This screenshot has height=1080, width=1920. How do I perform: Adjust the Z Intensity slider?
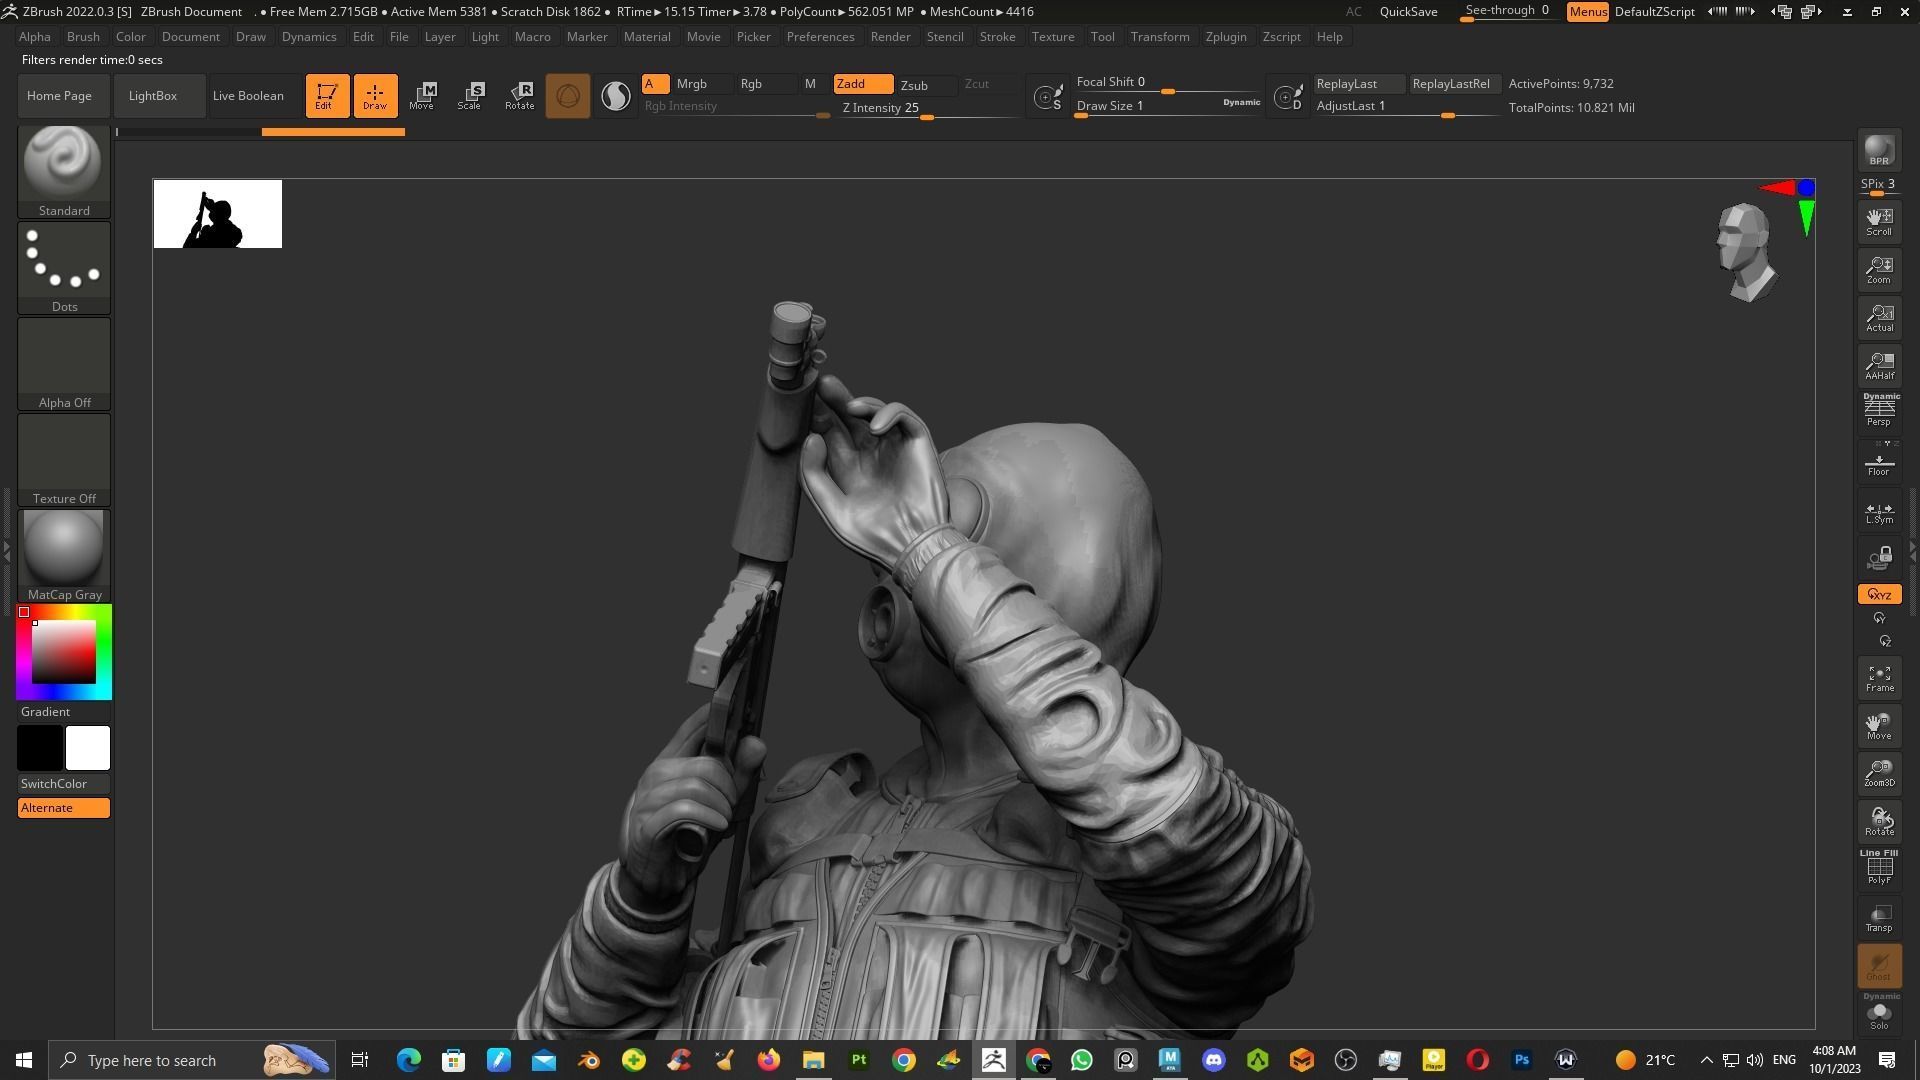930,109
